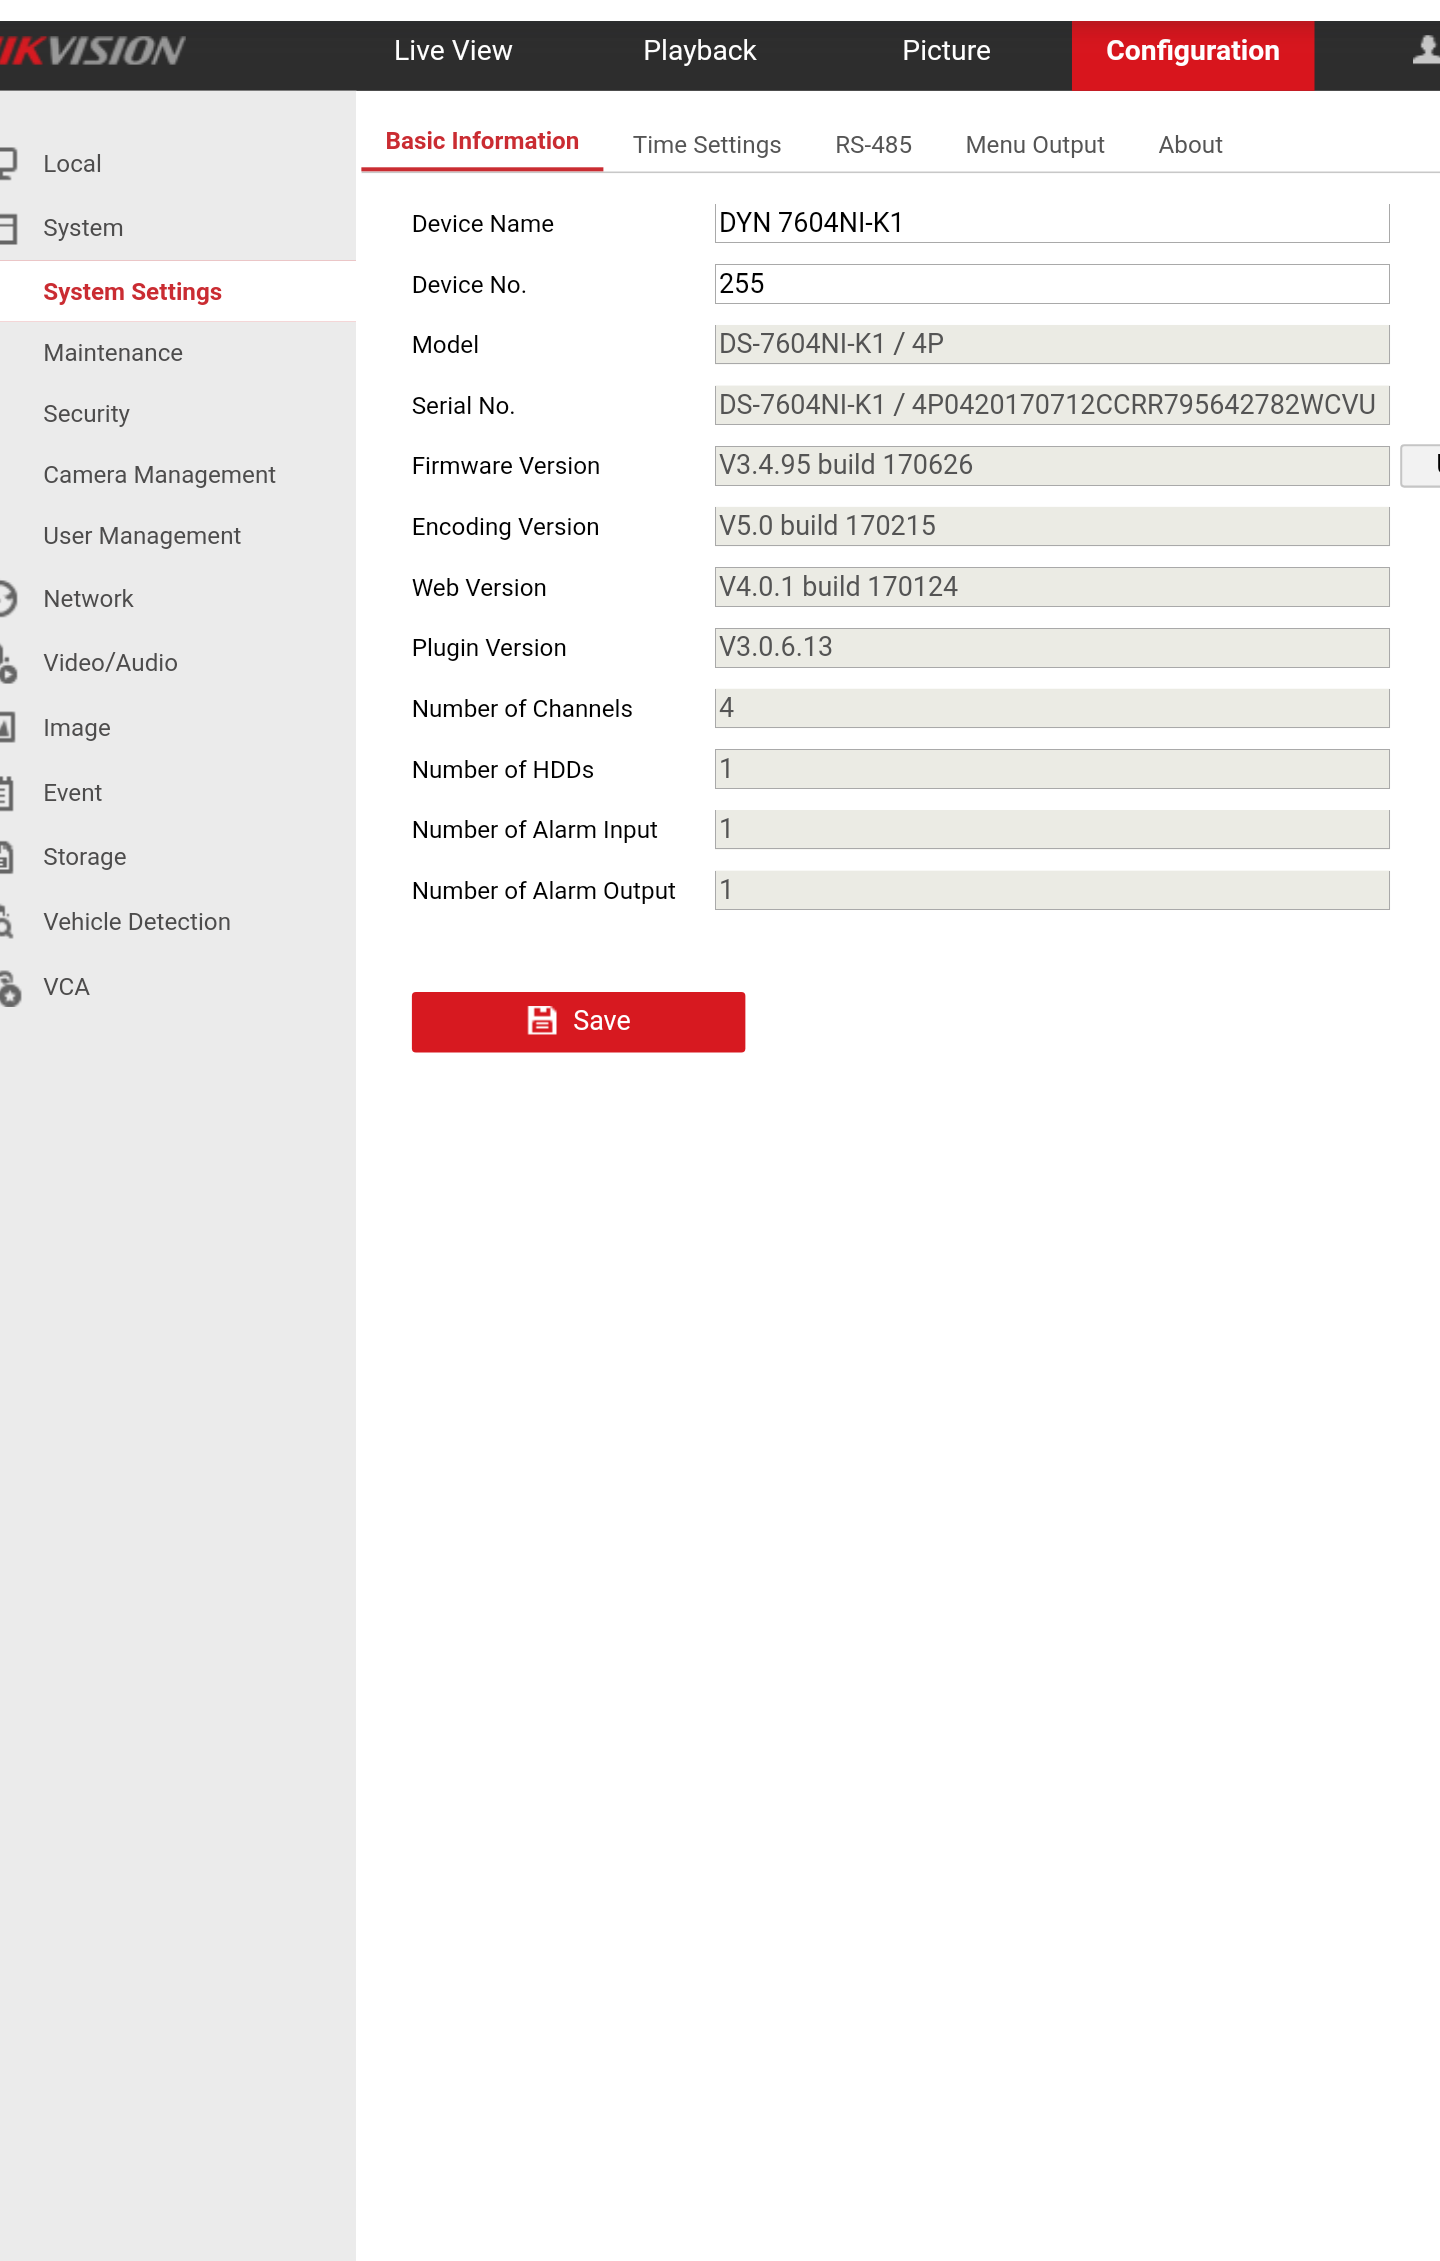Click the Event icon in sidebar
The image size is (1440, 2261).
click(x=8, y=793)
